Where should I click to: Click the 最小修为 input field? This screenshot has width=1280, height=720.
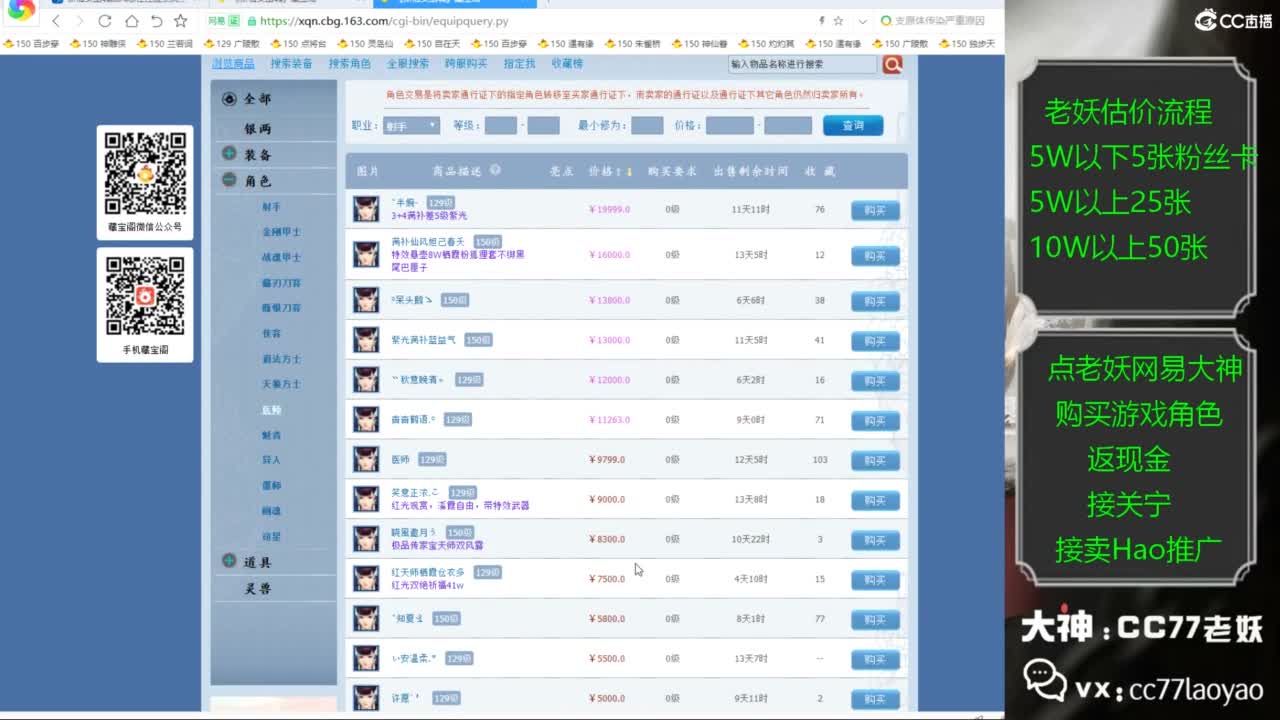[647, 126]
